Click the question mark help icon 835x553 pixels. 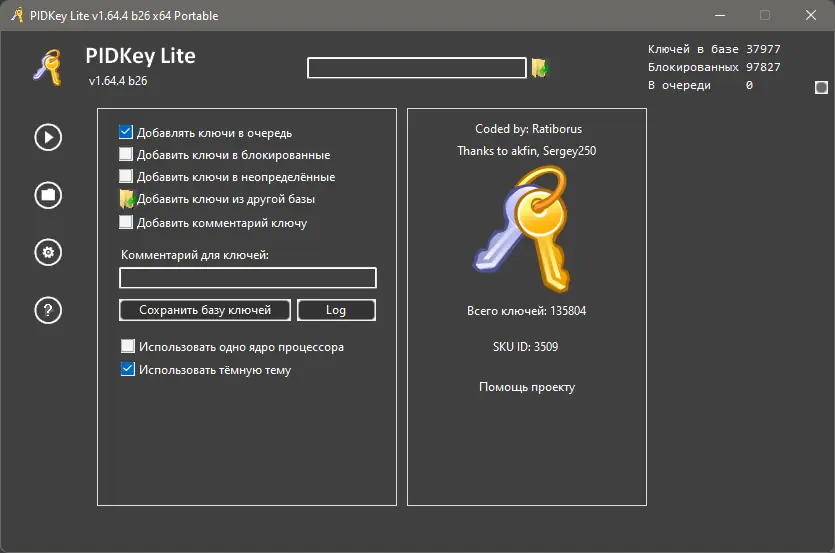[x=48, y=310]
